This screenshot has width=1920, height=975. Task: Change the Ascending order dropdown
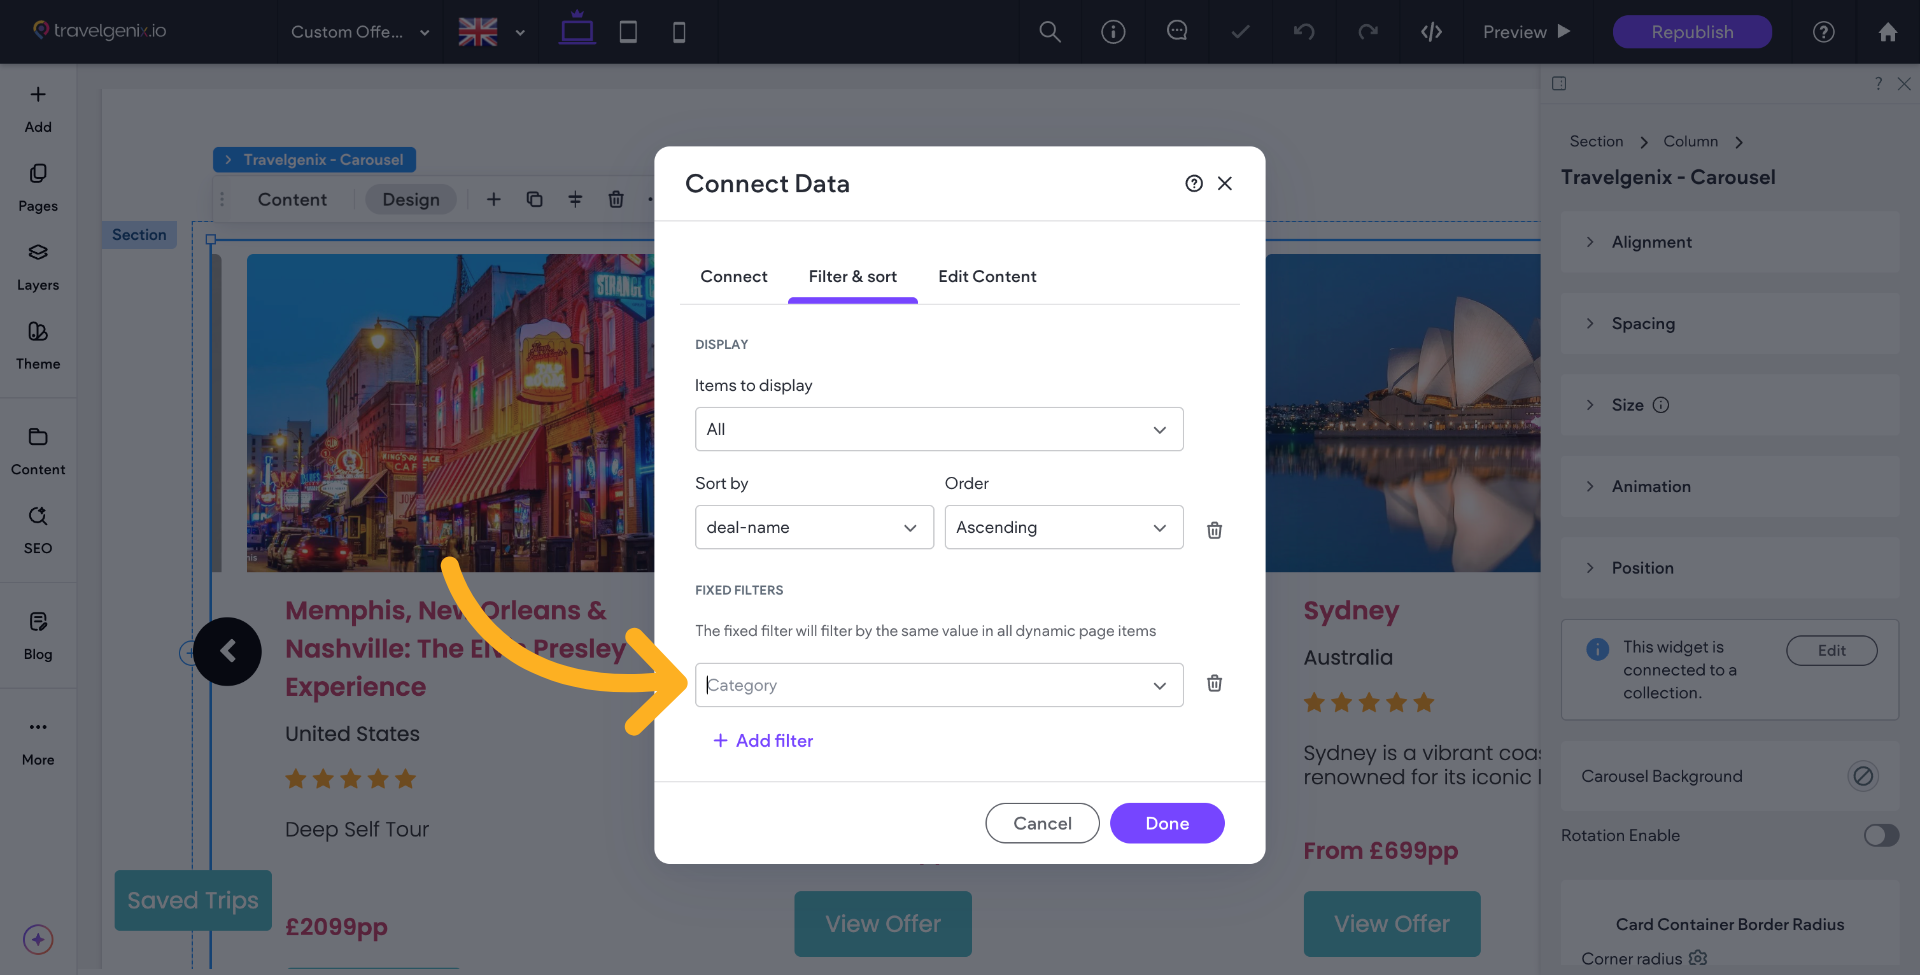point(1063,527)
